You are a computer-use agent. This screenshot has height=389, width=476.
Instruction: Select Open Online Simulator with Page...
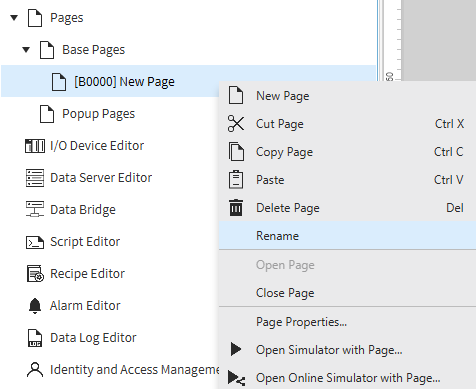[347, 378]
